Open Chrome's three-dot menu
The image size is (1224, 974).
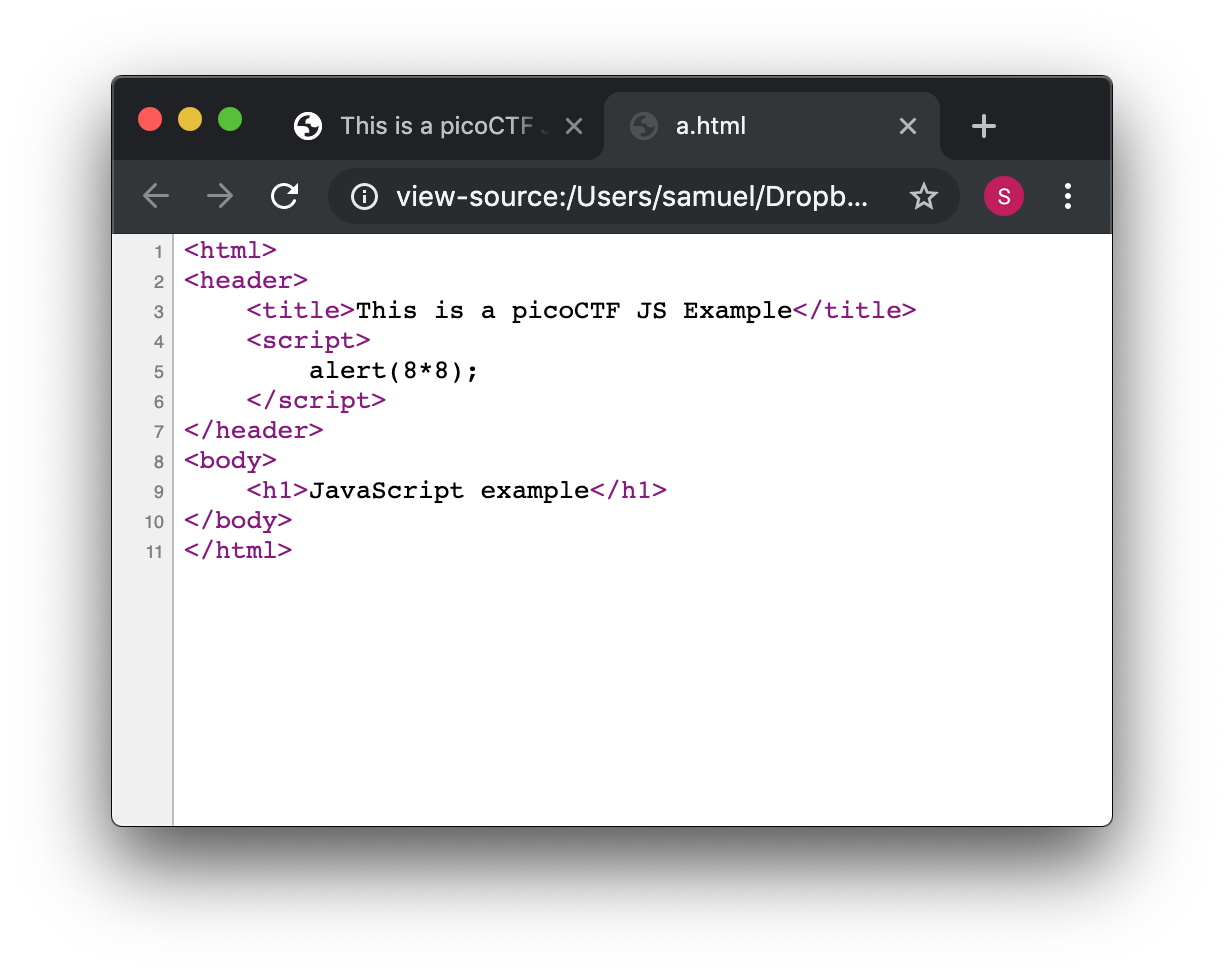[x=1068, y=196]
